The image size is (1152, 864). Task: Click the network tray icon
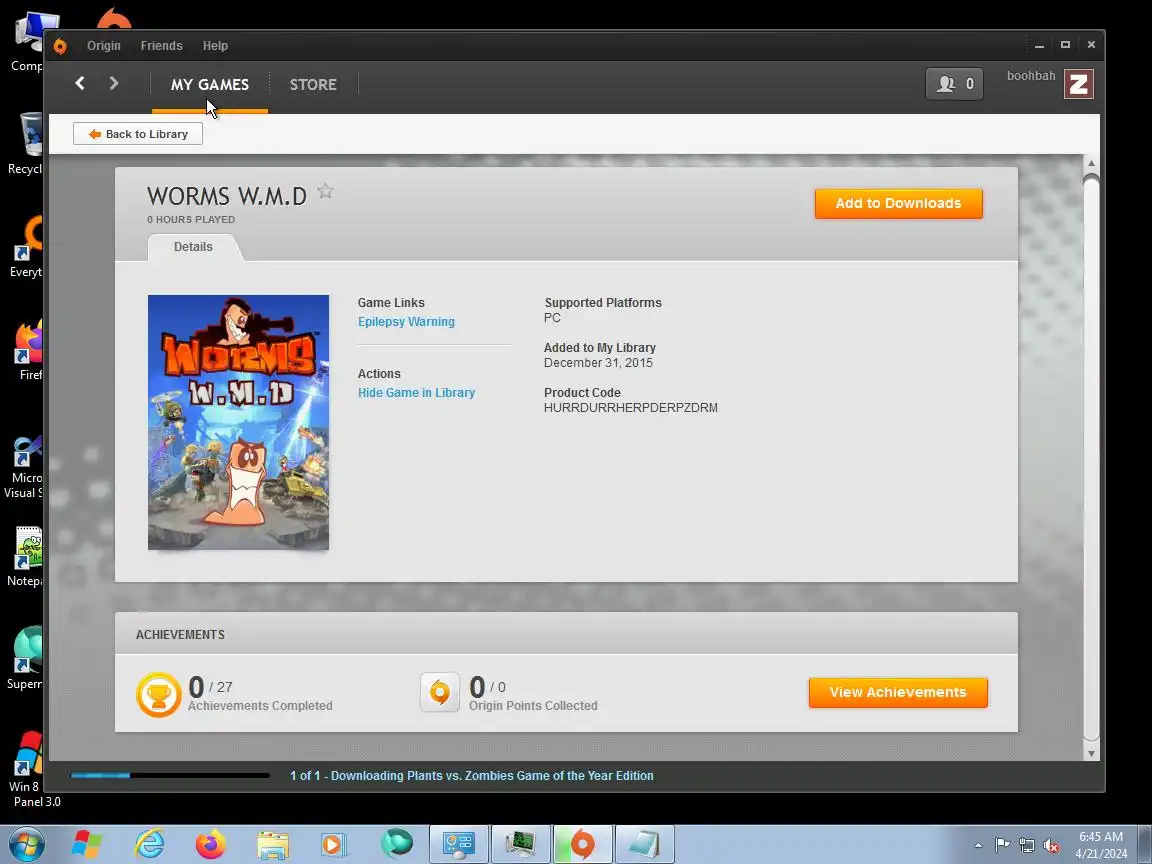(1027, 846)
